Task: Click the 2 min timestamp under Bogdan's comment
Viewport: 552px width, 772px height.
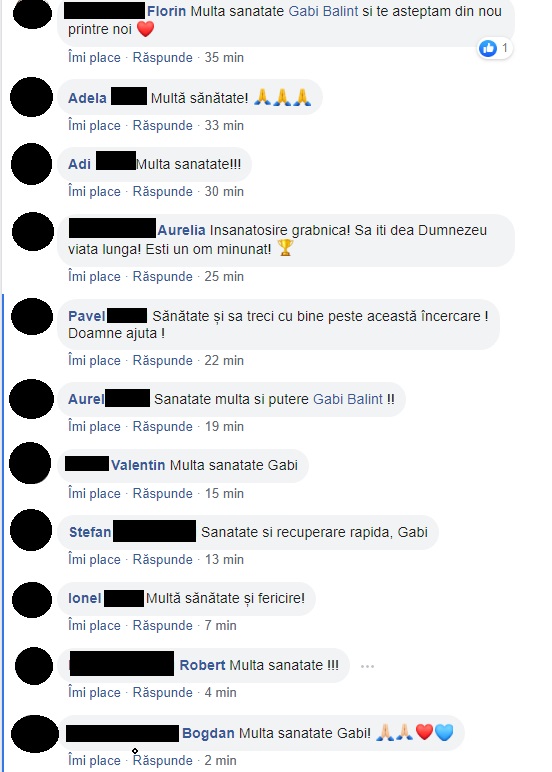Action: click(x=220, y=760)
